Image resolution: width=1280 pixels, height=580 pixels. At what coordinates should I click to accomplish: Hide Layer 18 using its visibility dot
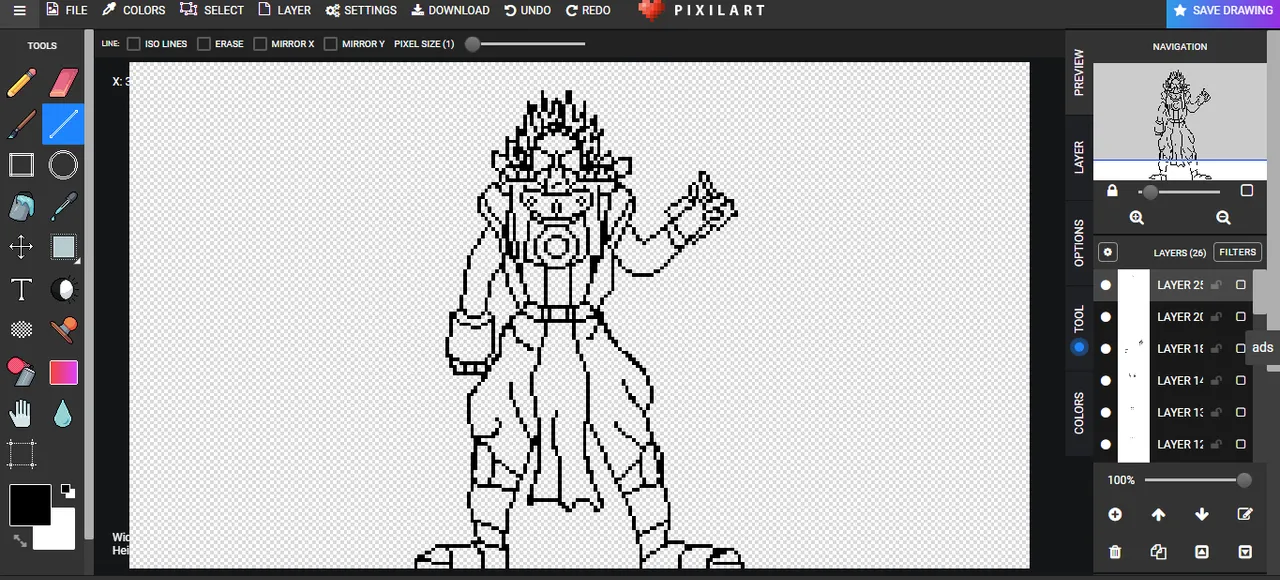[x=1105, y=349]
